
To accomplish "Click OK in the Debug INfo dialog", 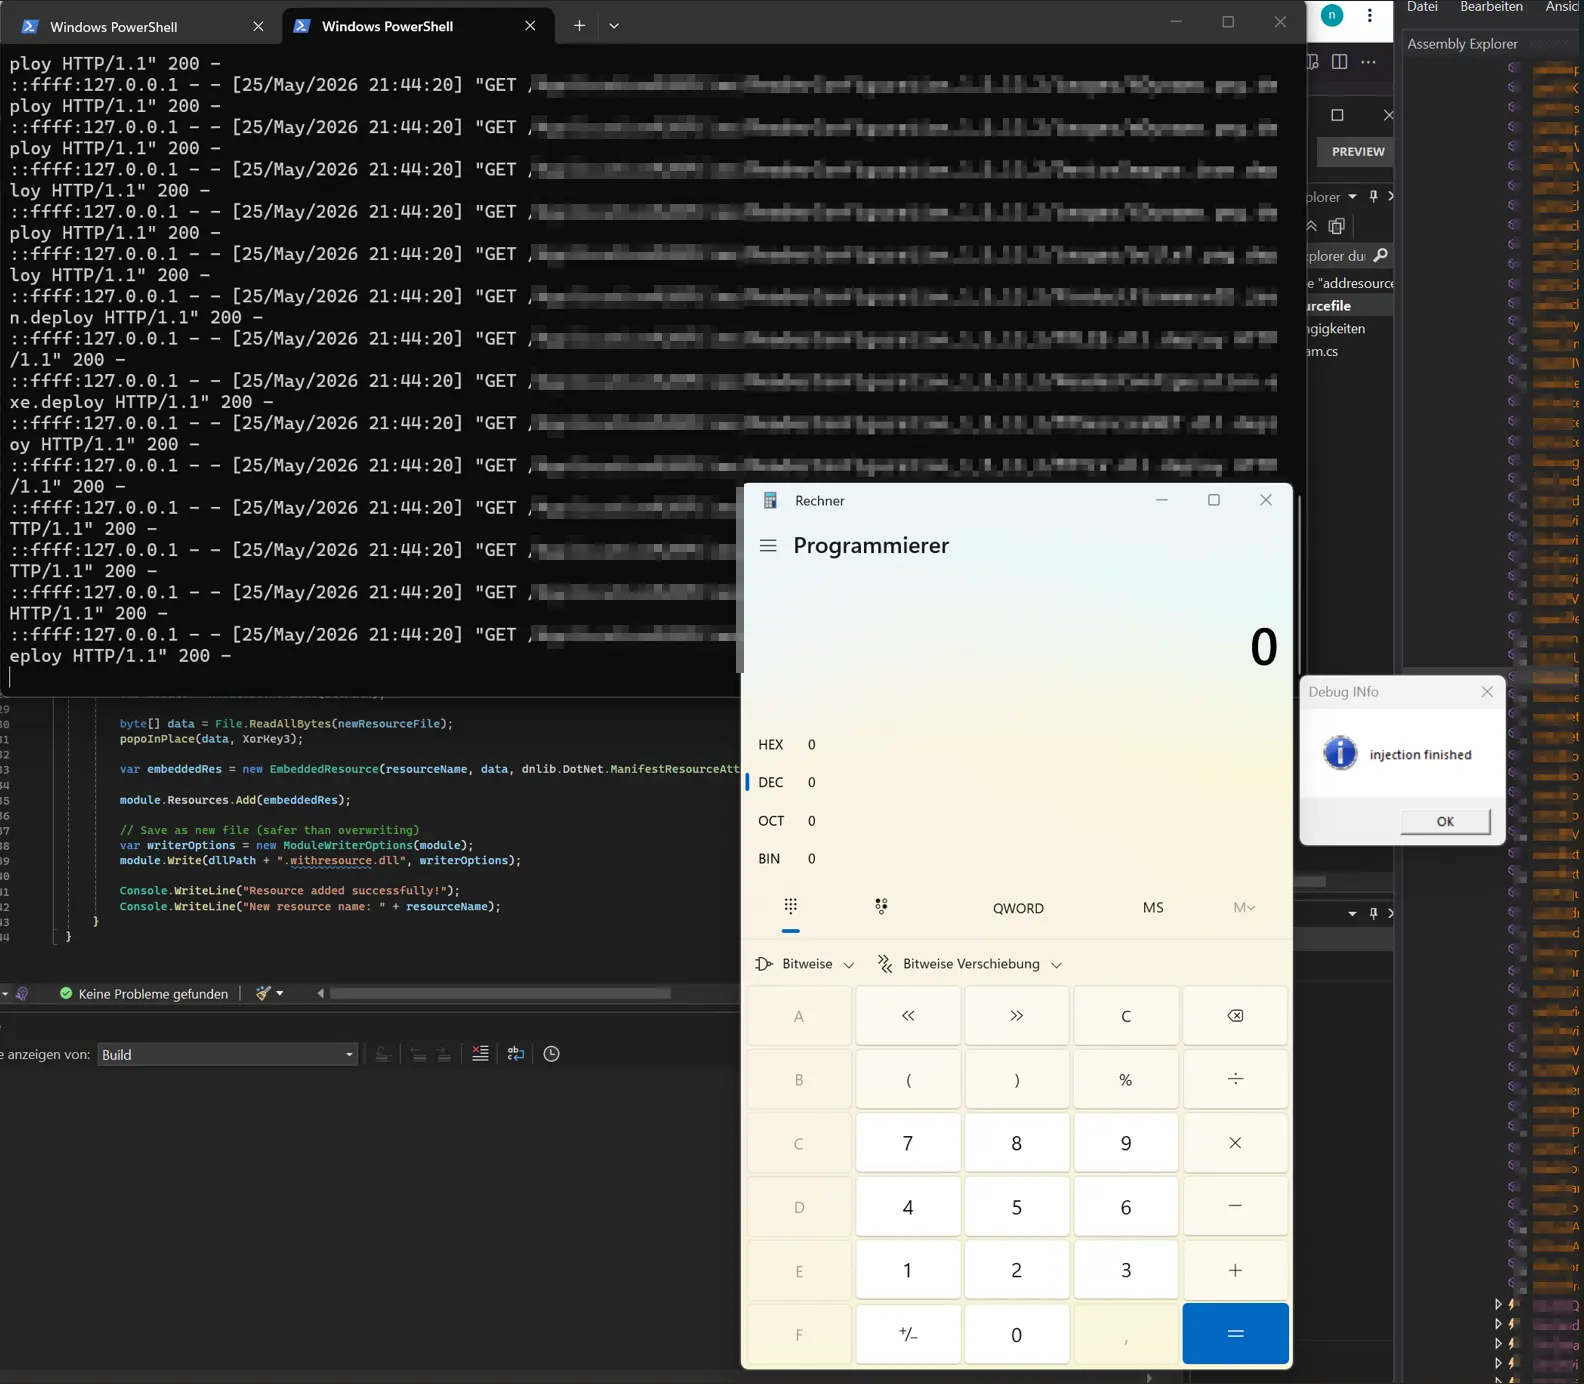I will (x=1445, y=821).
